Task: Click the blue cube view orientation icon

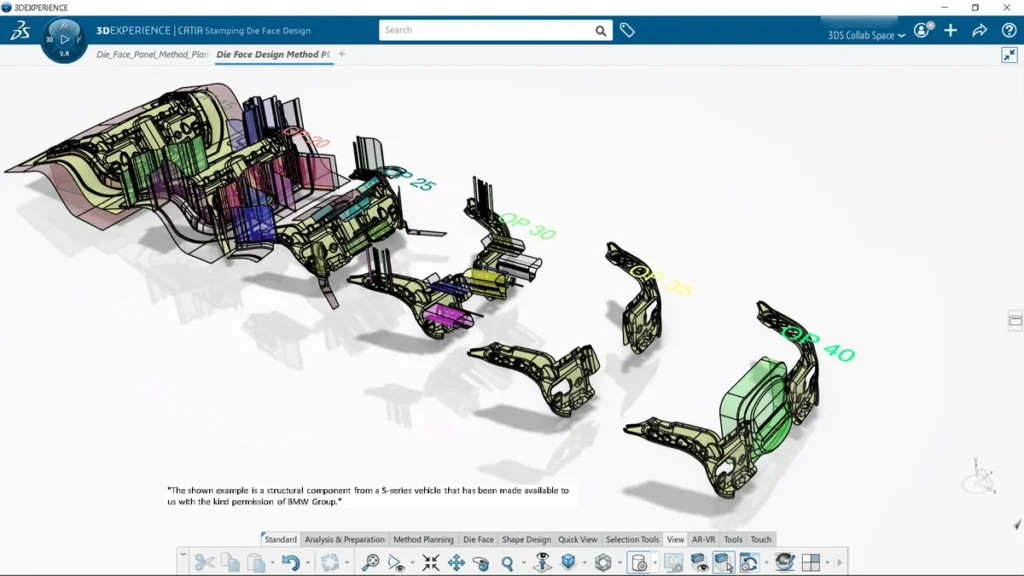Action: click(568, 562)
